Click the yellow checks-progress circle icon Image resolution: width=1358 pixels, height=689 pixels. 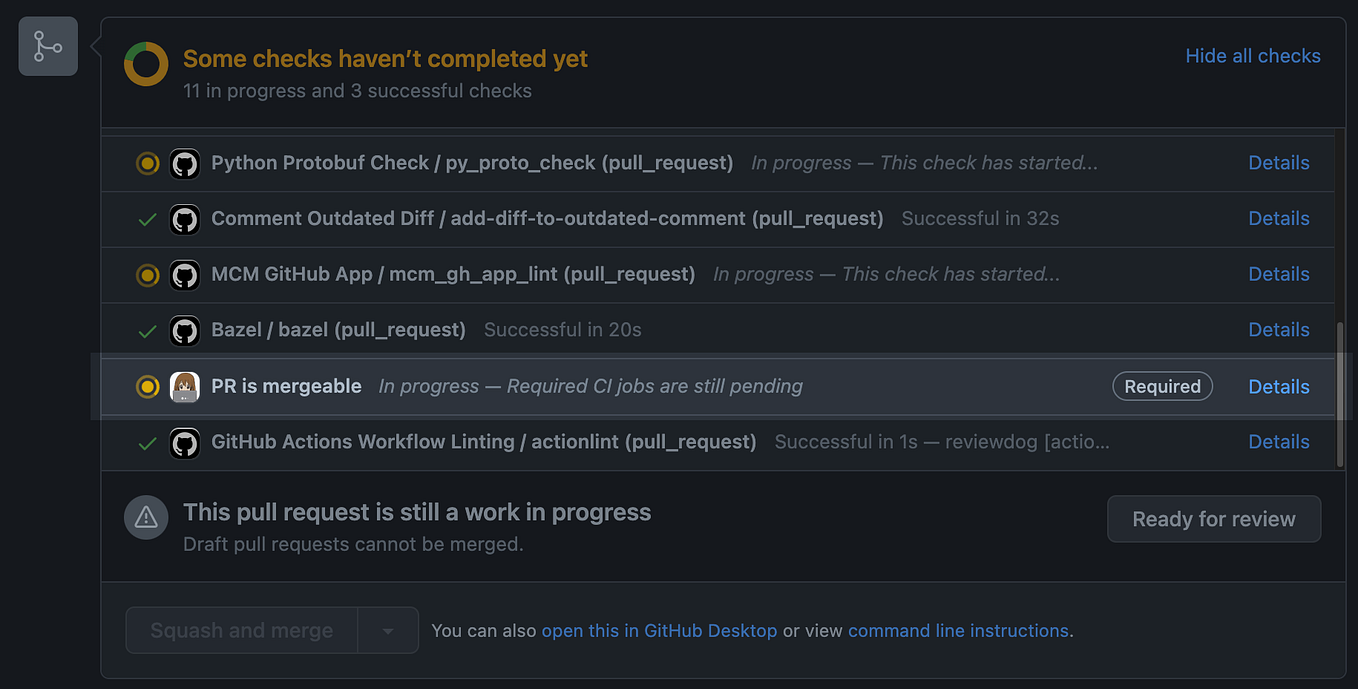146,62
